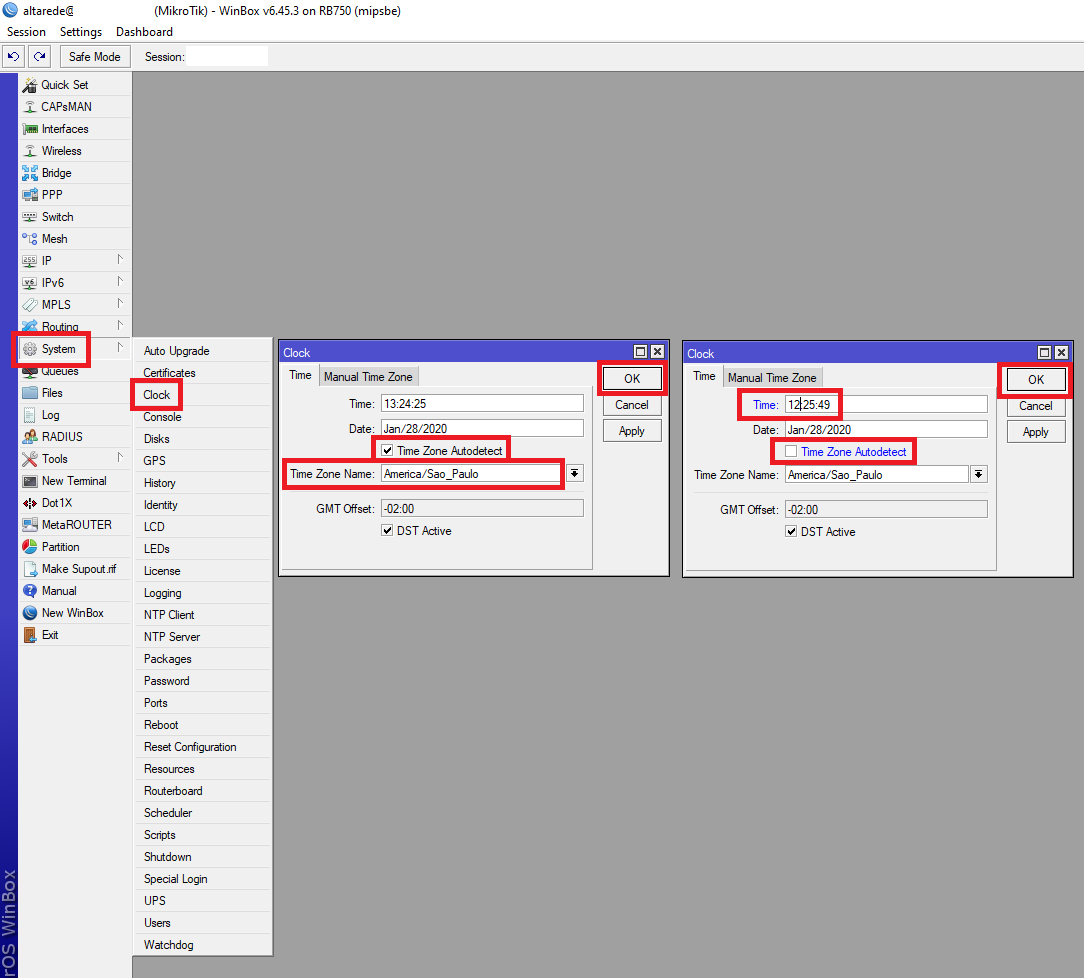The width and height of the screenshot is (1084, 978).
Task: Open the Dashboard menu
Action: [x=144, y=32]
